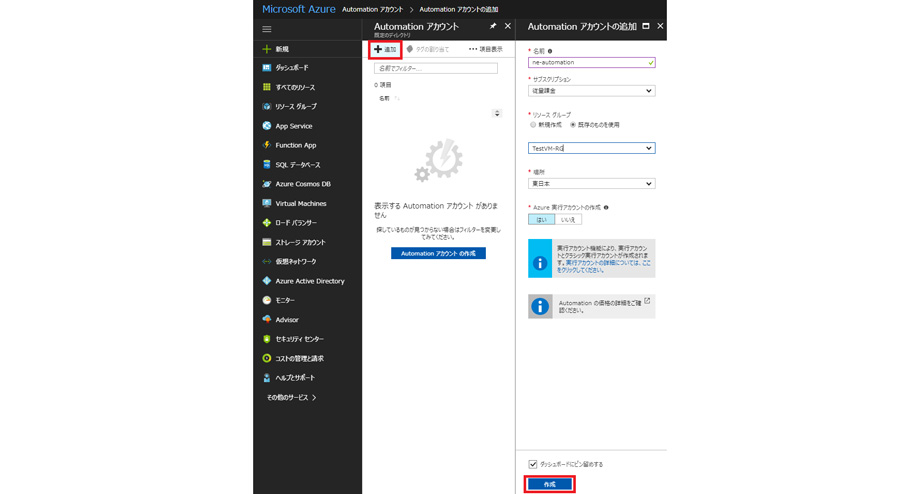The height and width of the screenshot is (494, 920).
Task: Select the 新規作成 radio button
Action: click(533, 125)
